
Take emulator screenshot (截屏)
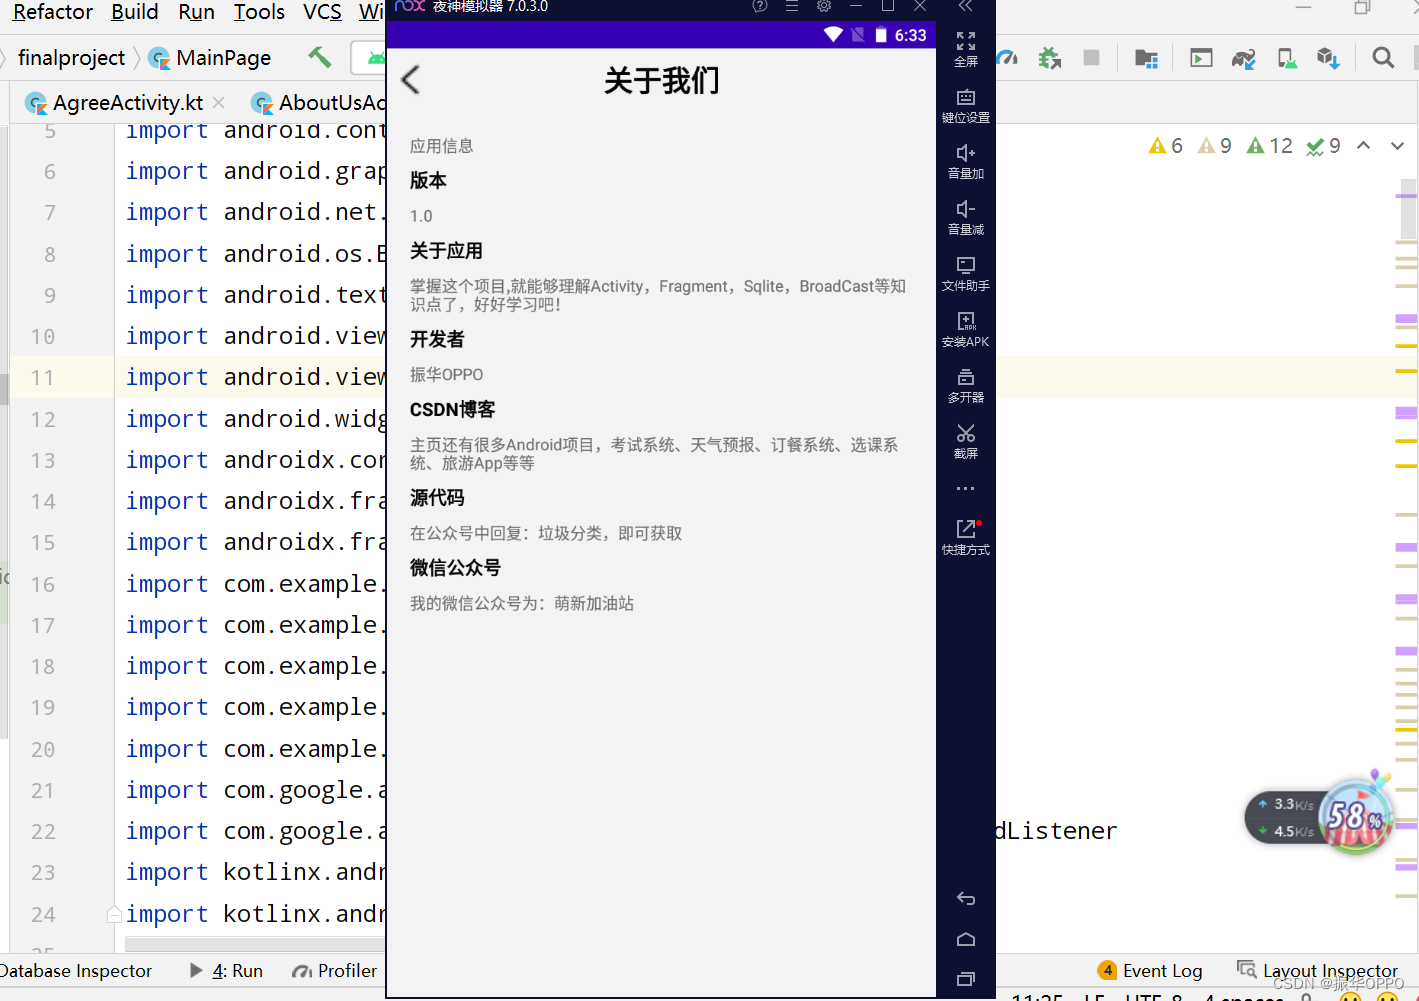click(x=965, y=441)
